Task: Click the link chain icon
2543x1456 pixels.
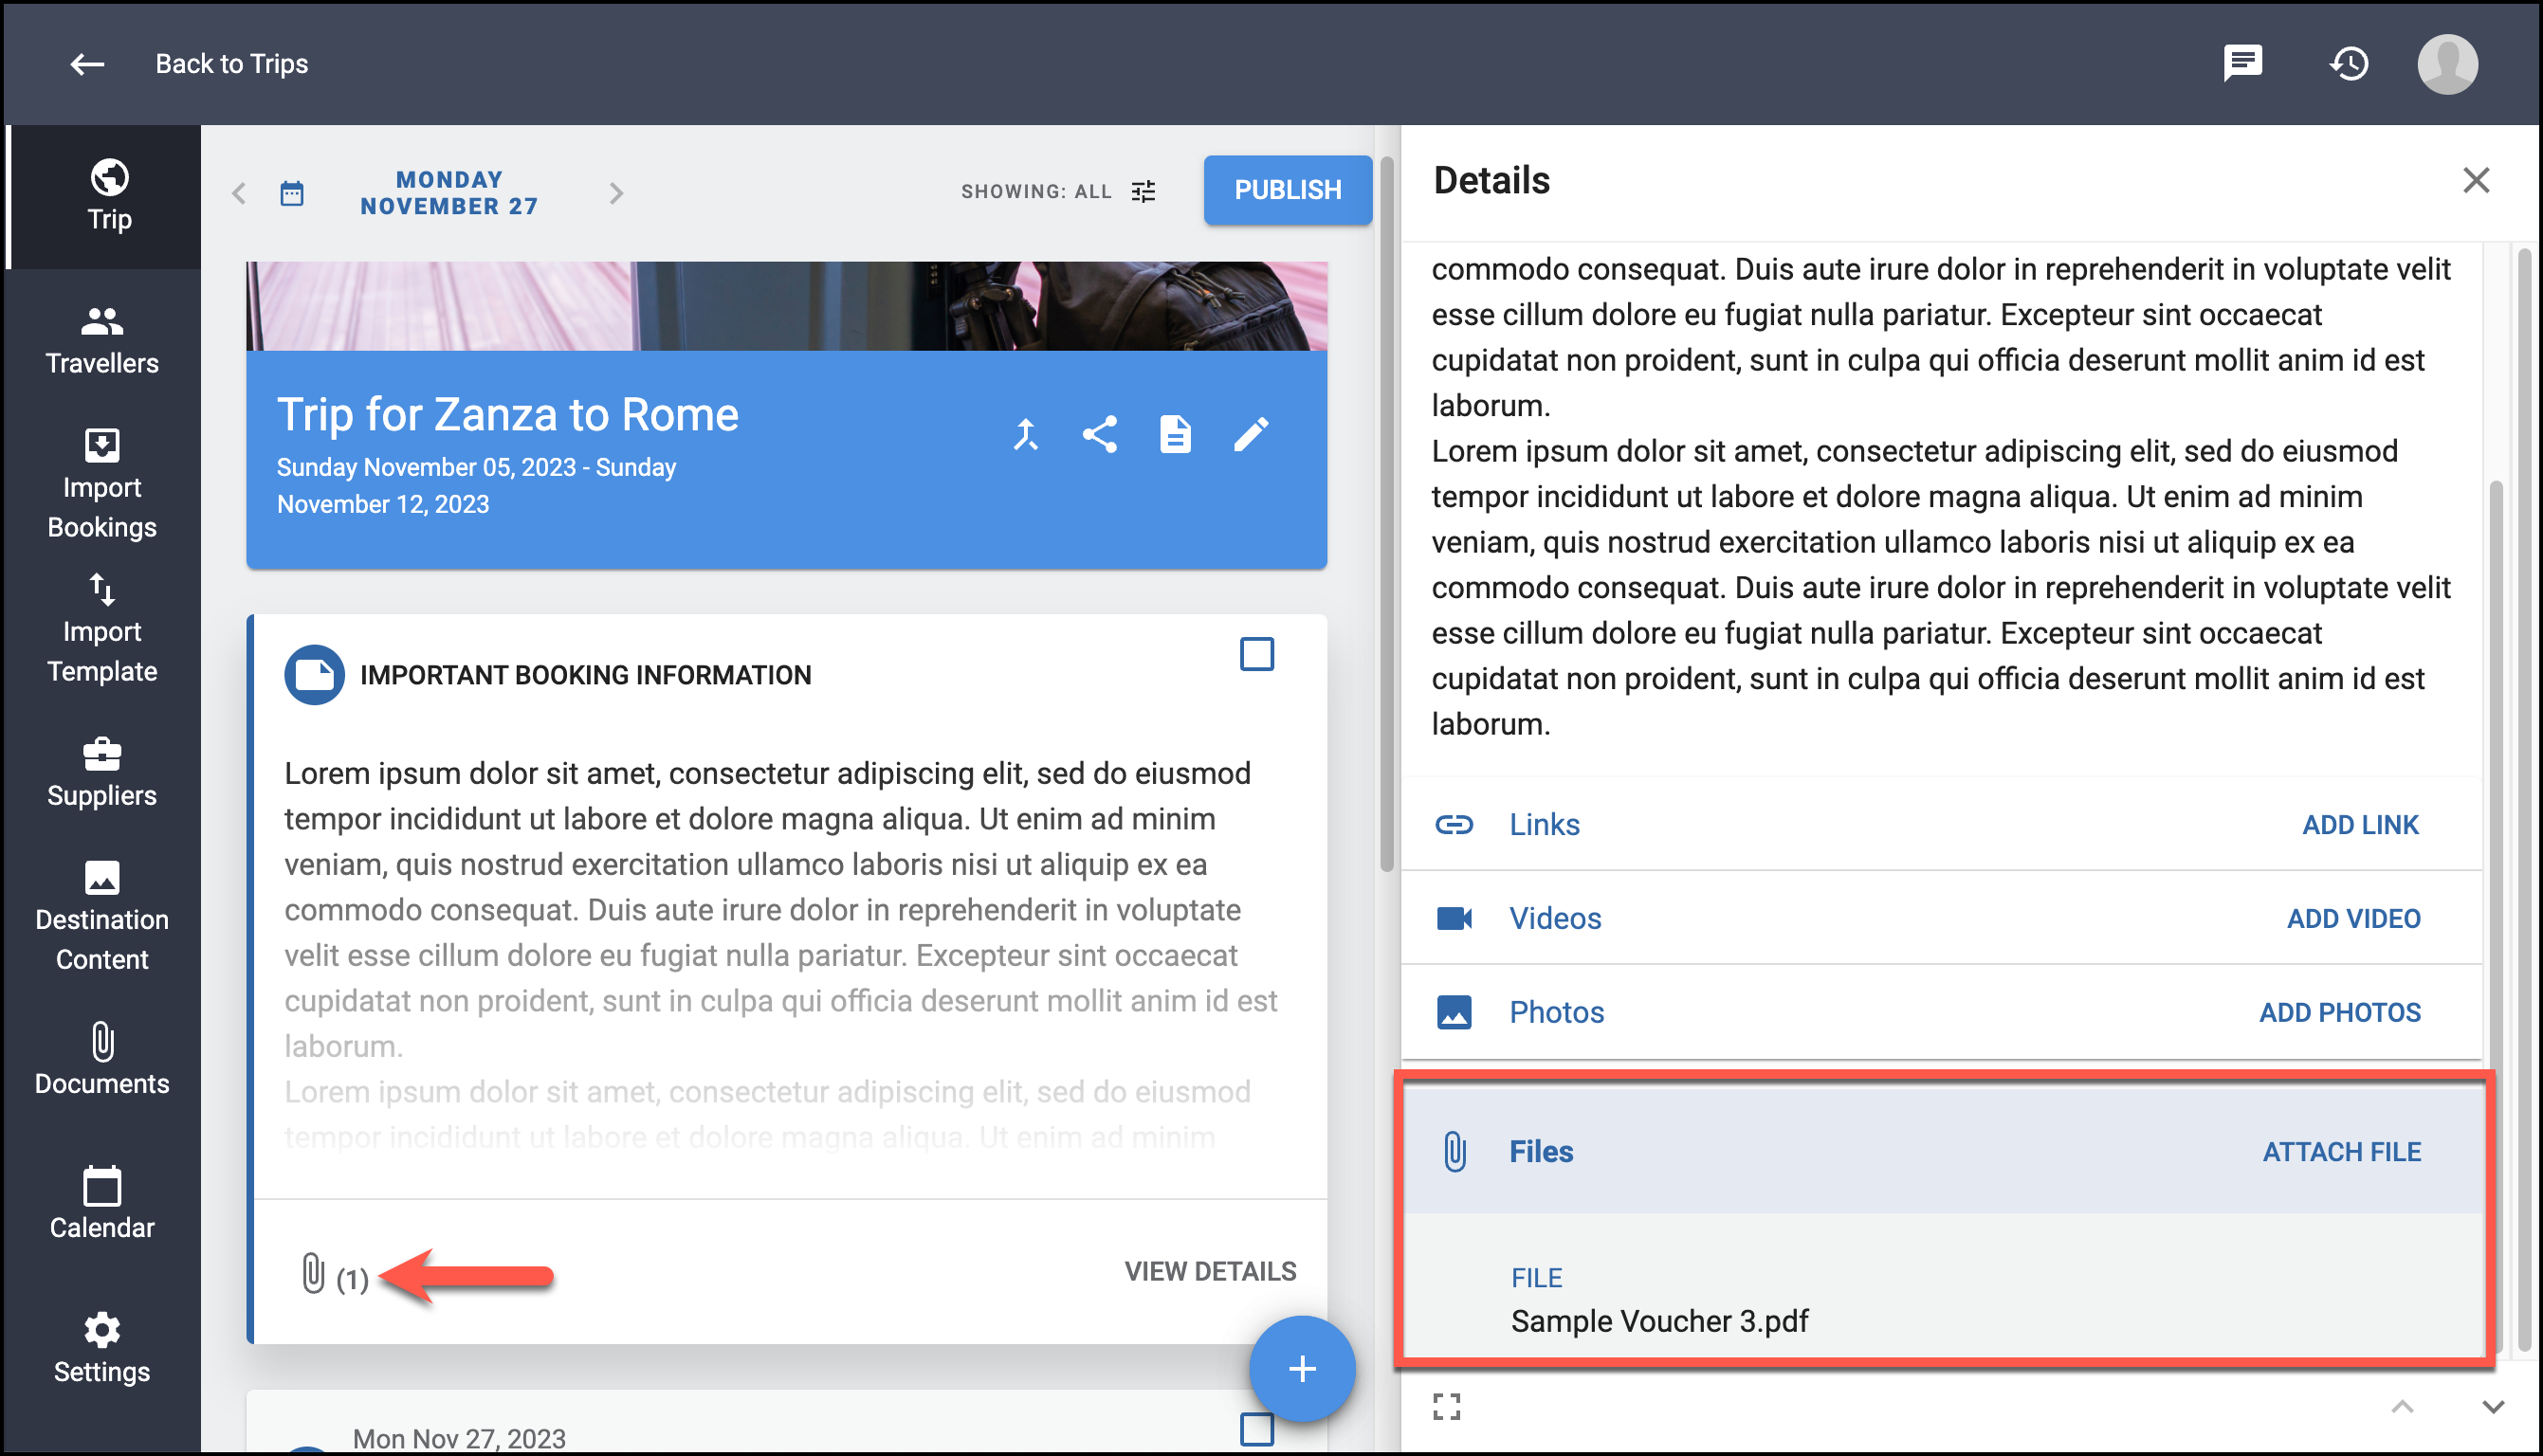Action: 1454,824
